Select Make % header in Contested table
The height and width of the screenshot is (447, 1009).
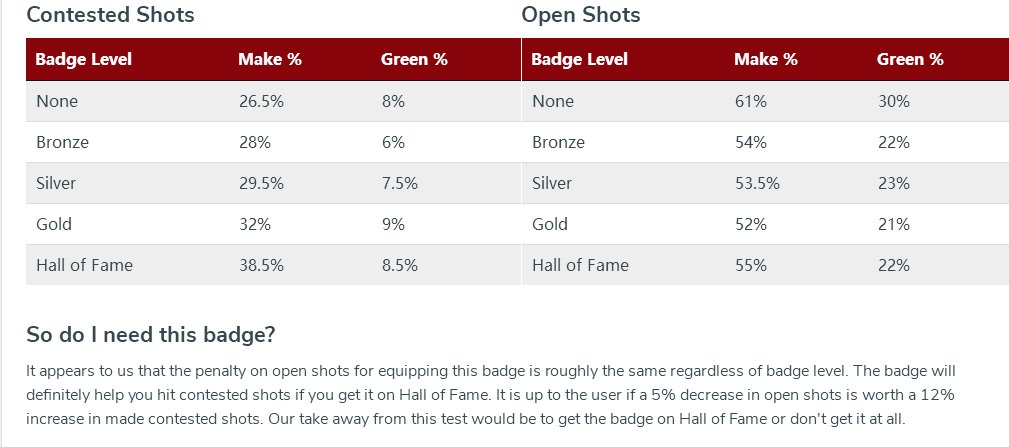[x=270, y=60]
